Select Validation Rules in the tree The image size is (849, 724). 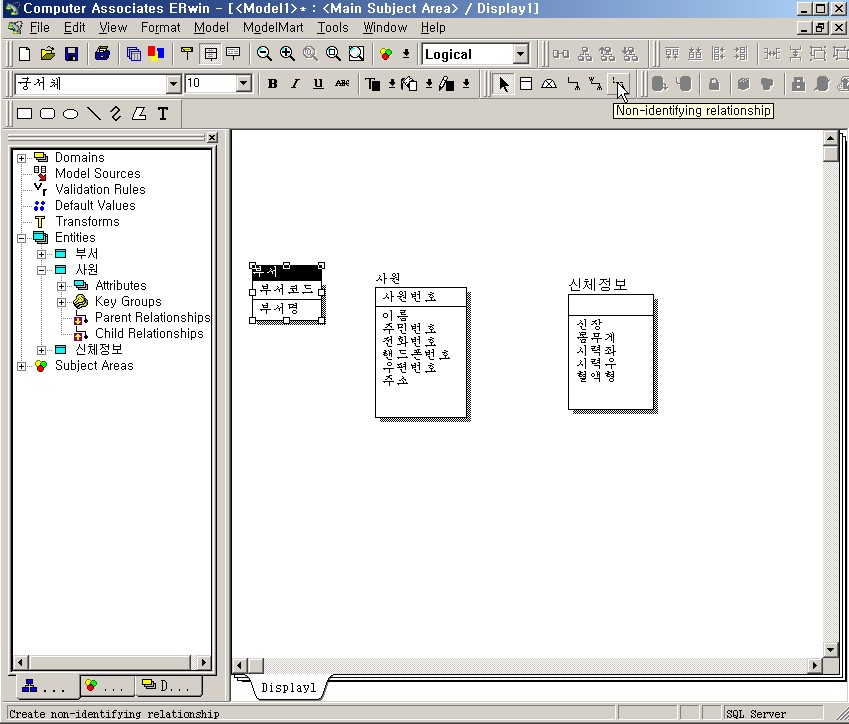[x=100, y=190]
